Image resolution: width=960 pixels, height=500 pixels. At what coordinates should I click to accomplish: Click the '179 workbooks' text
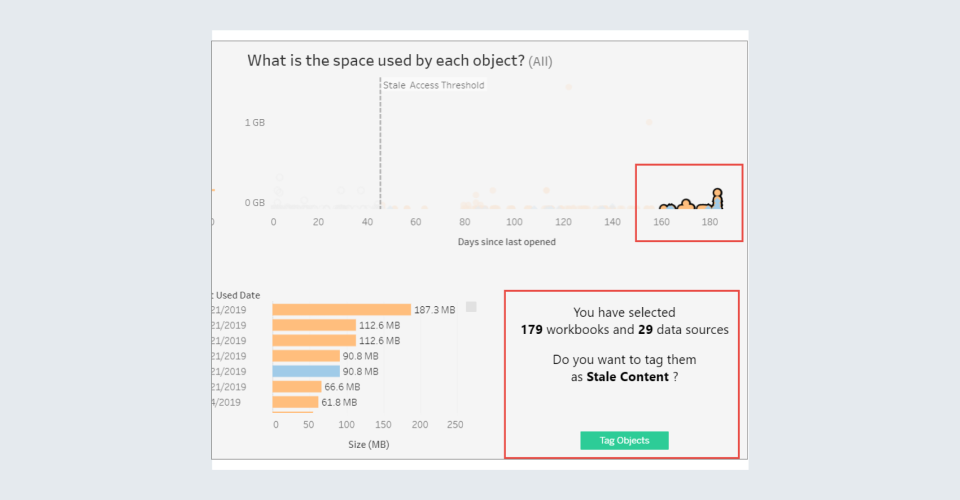pyautogui.click(x=567, y=330)
